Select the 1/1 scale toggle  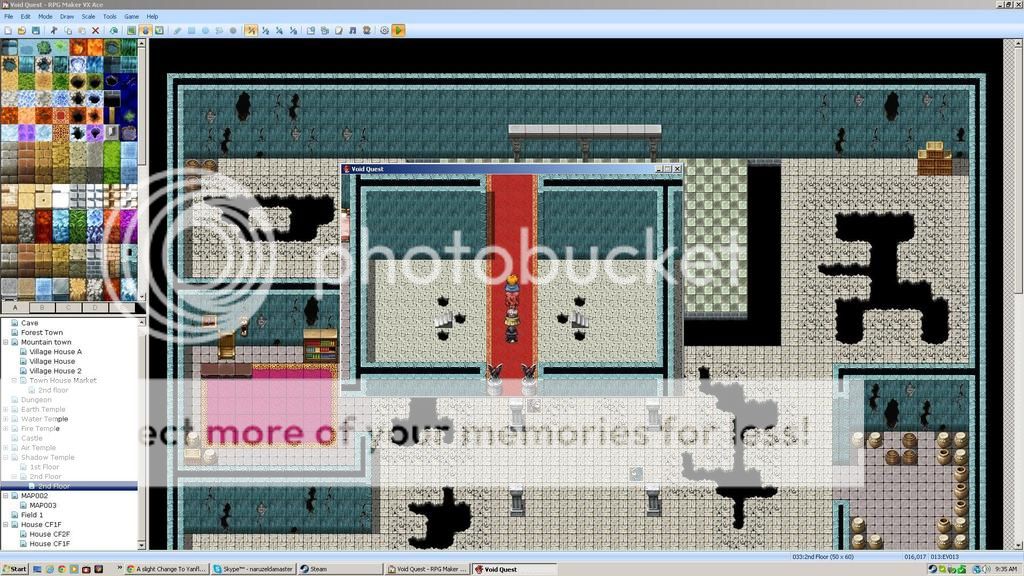point(251,30)
